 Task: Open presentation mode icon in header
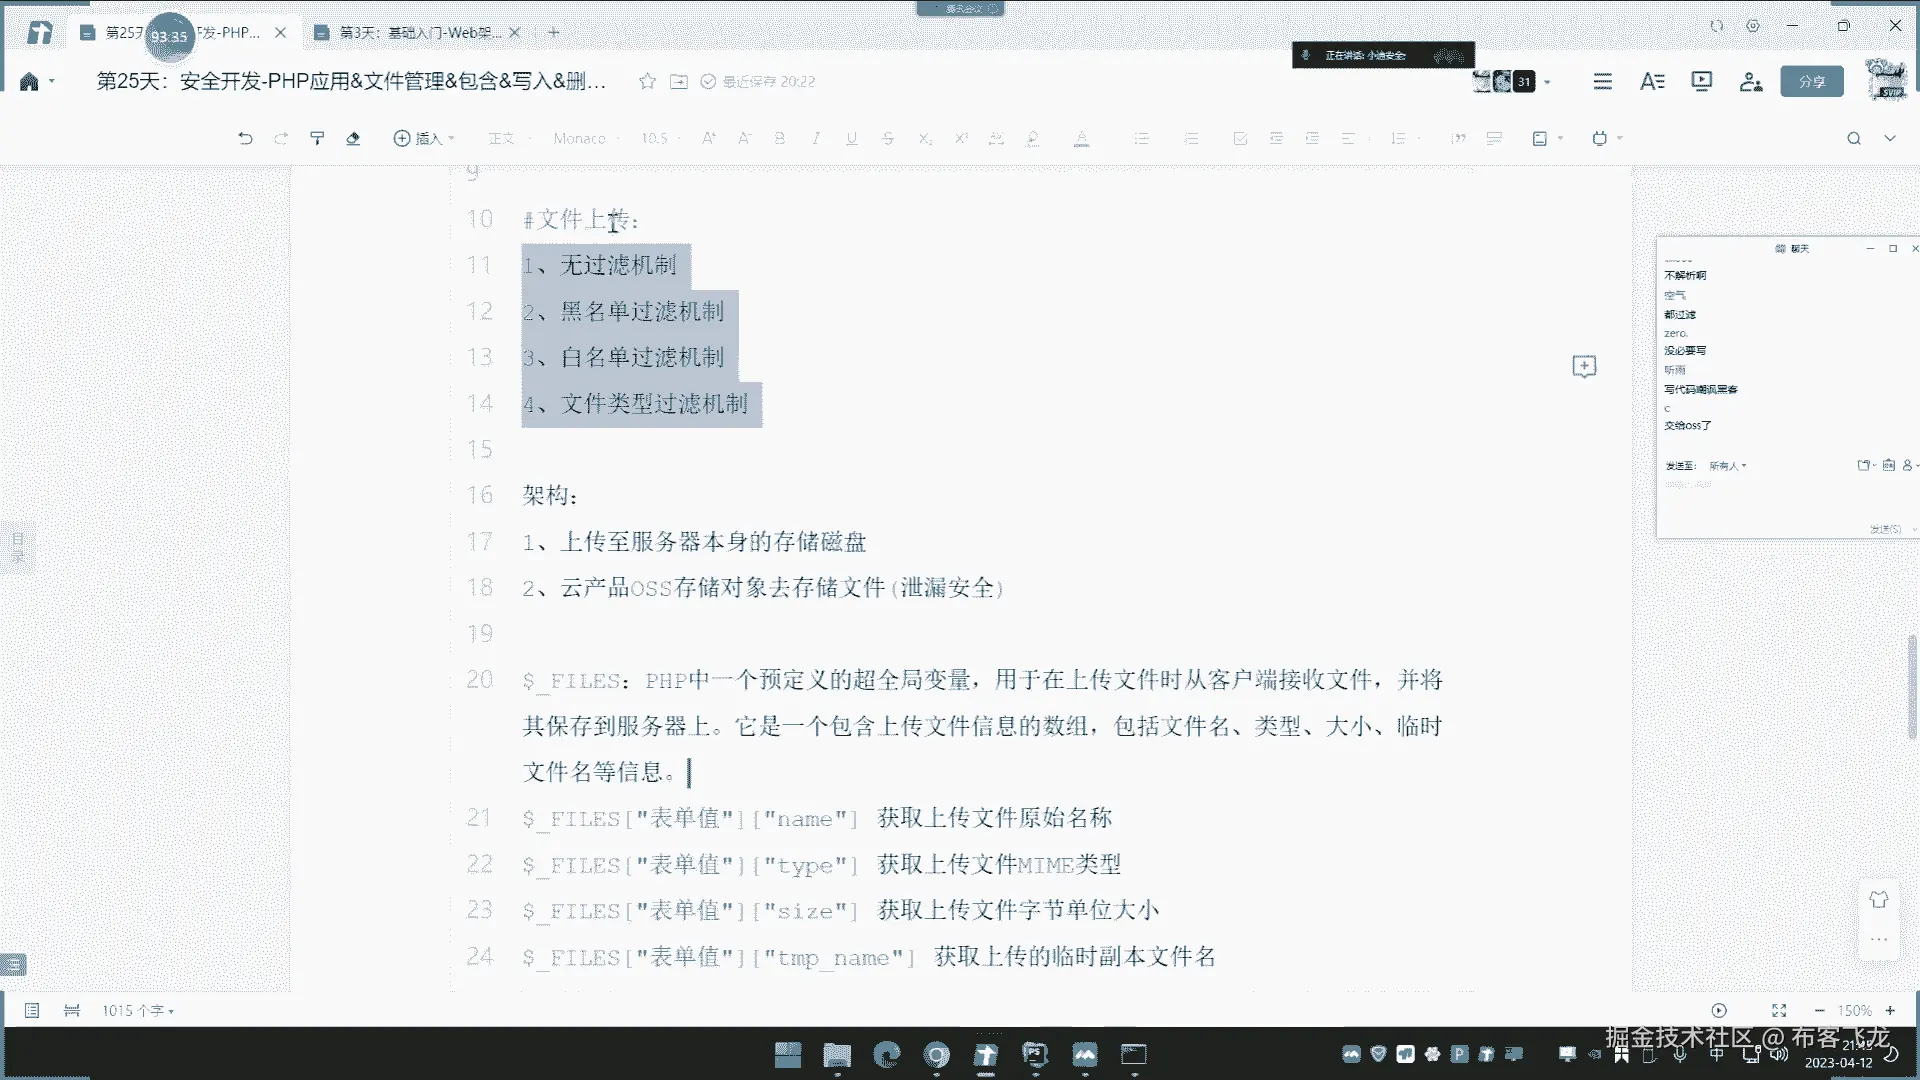(x=1701, y=81)
